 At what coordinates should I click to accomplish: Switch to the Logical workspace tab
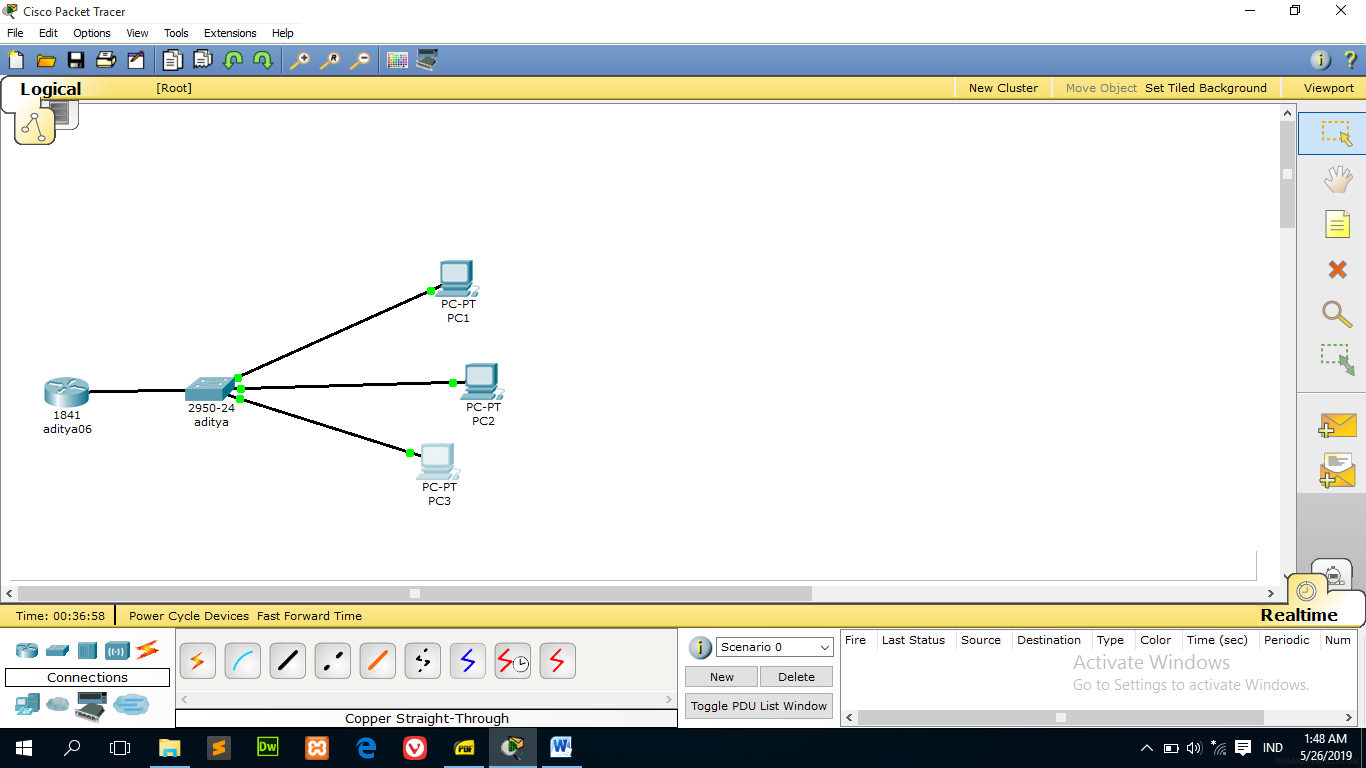click(50, 89)
